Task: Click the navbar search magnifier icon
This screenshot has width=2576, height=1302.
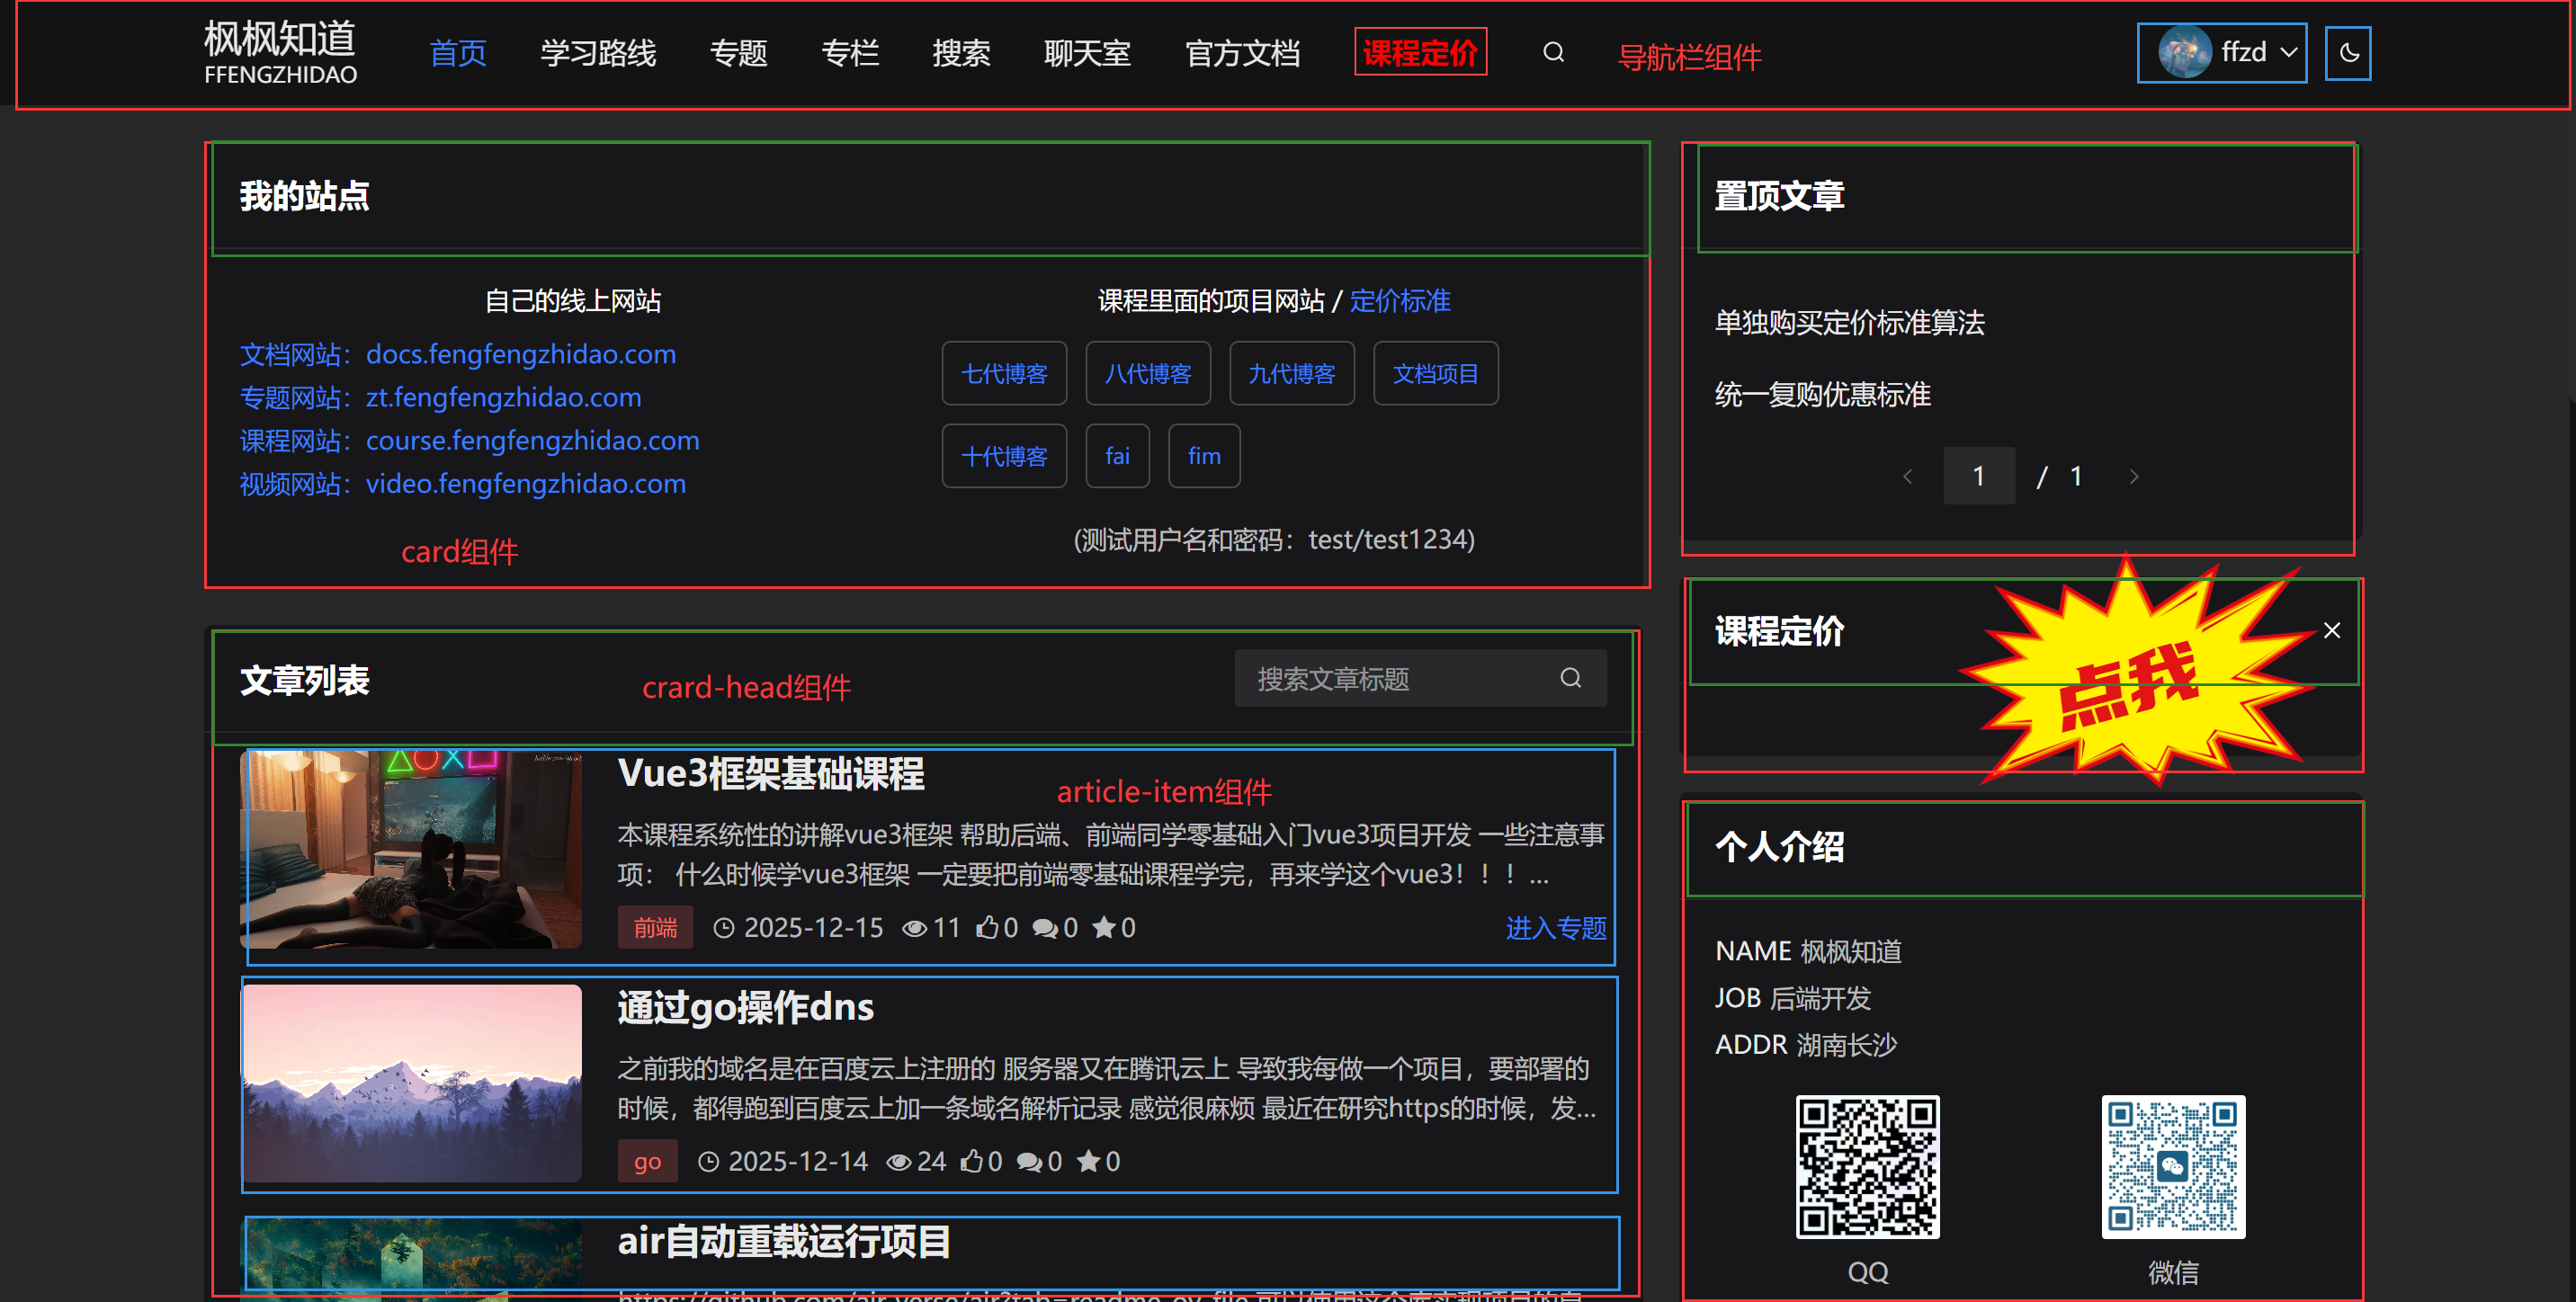Action: 1553,52
